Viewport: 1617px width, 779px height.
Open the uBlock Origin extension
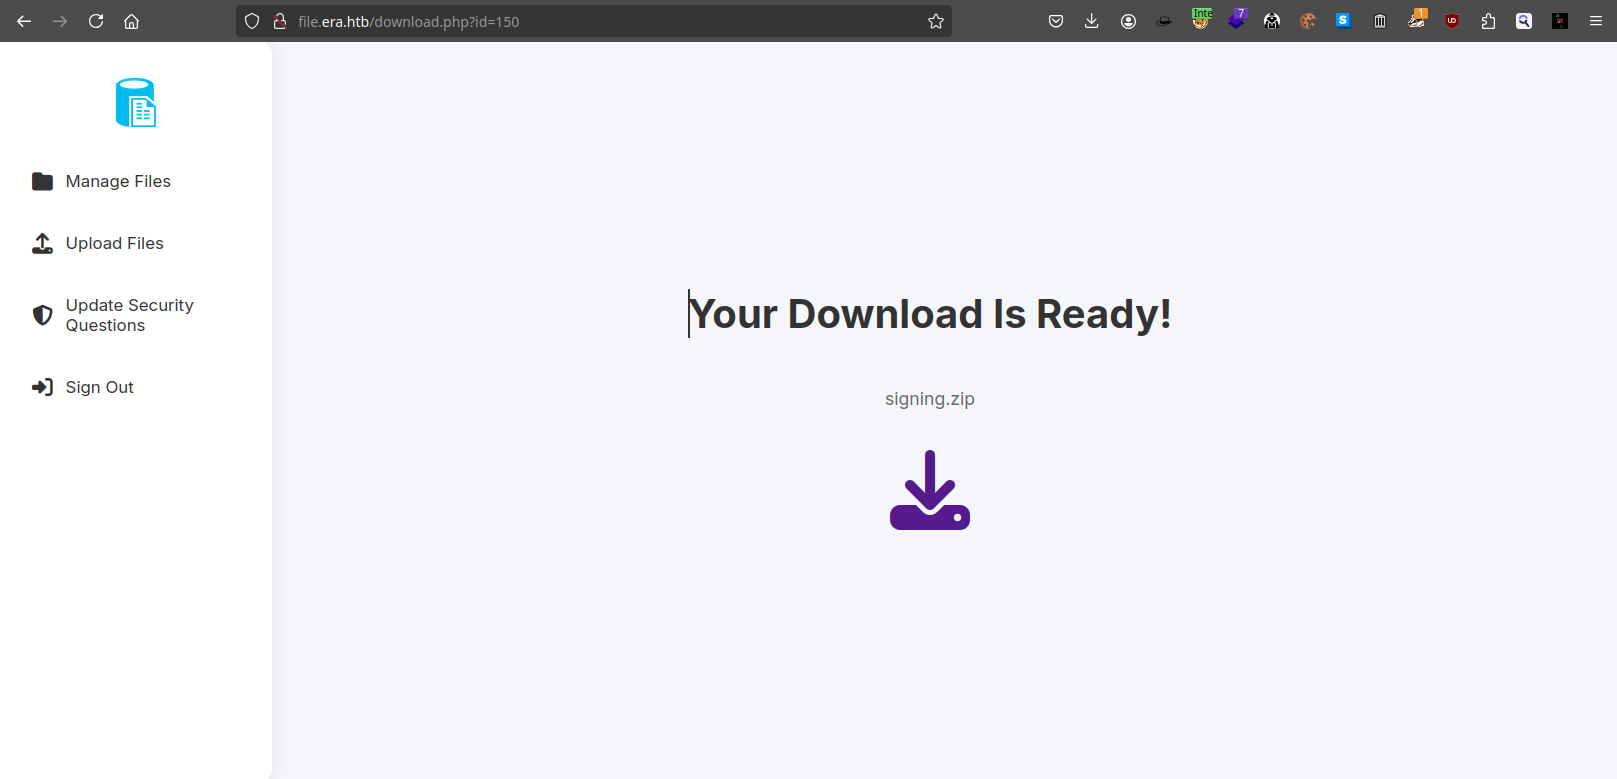pyautogui.click(x=1451, y=21)
